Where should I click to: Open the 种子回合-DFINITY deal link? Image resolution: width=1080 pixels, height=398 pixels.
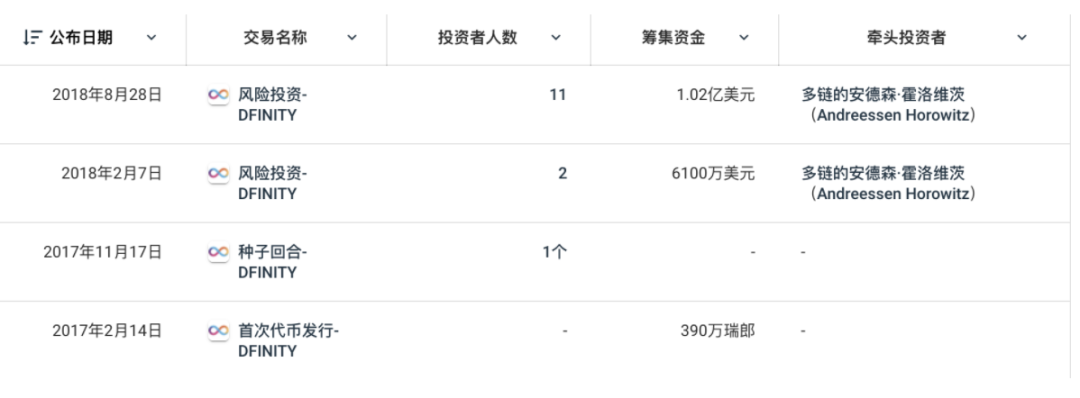tap(272, 262)
